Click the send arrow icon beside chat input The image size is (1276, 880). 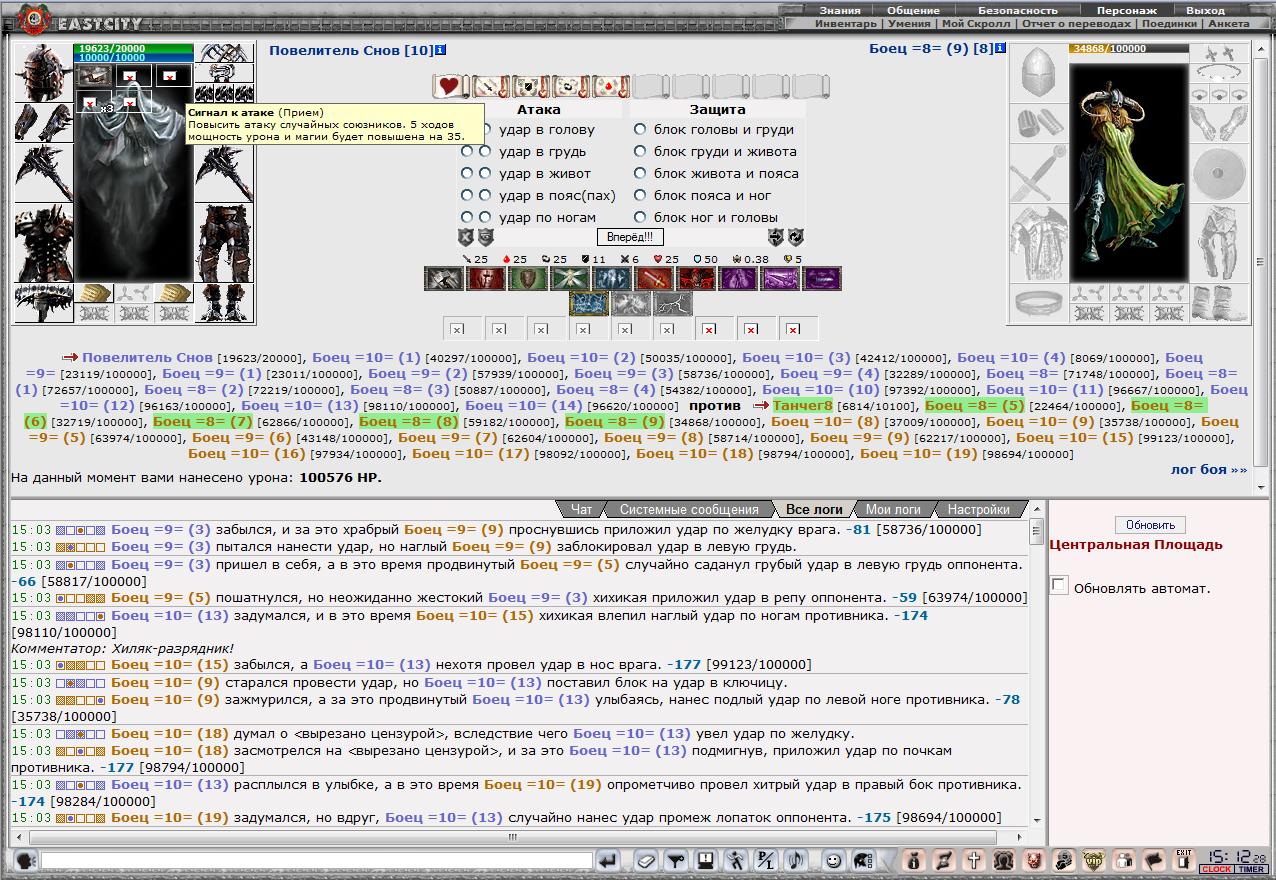click(608, 860)
